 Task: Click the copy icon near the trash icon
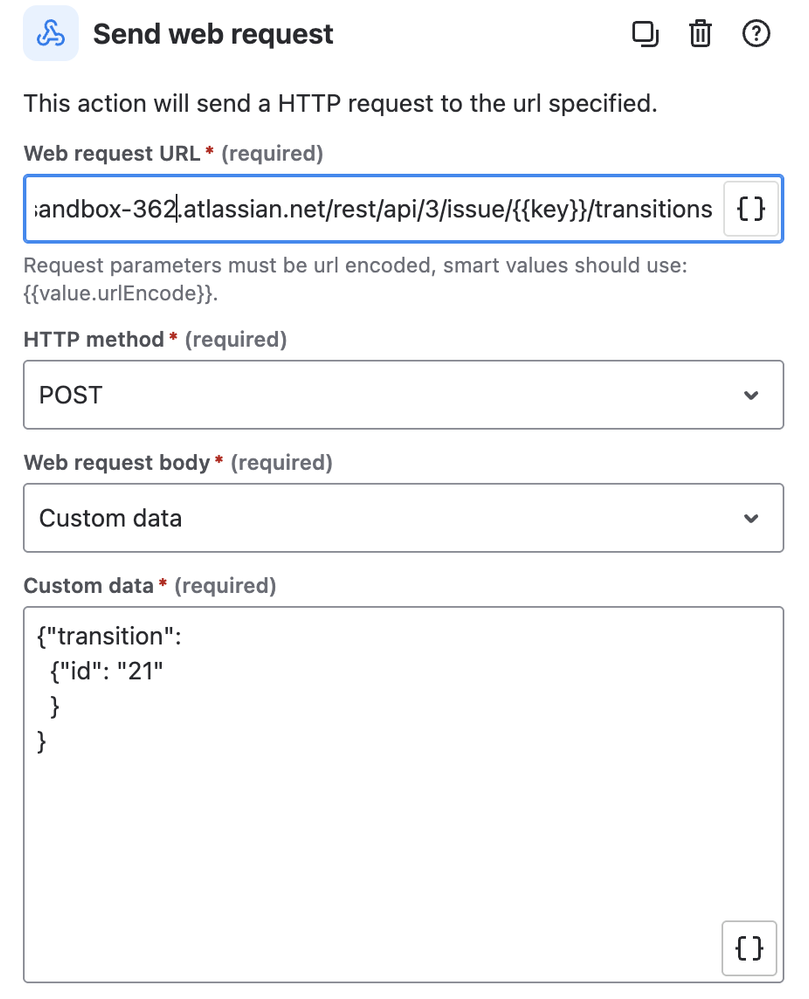click(x=645, y=34)
